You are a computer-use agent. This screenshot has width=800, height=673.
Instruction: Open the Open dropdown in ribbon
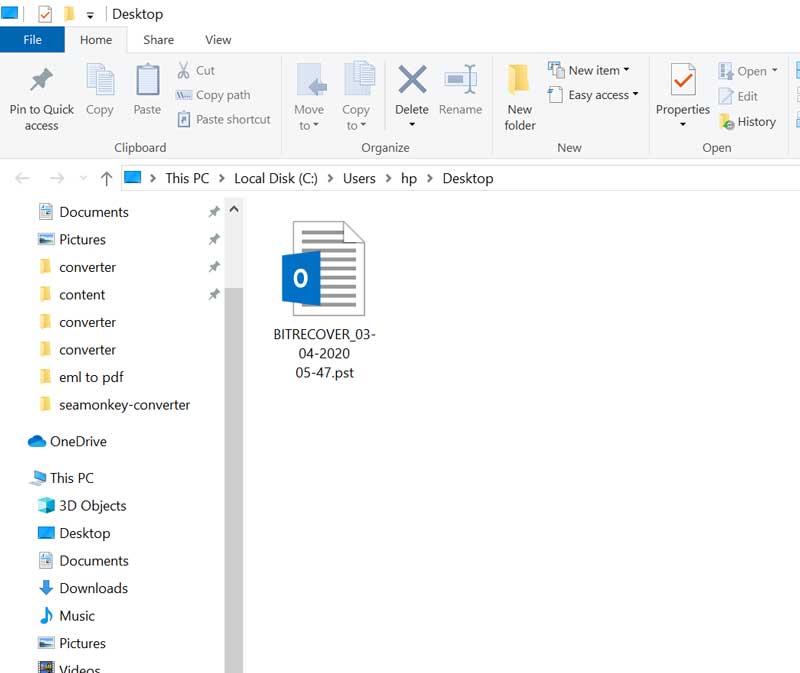point(748,71)
